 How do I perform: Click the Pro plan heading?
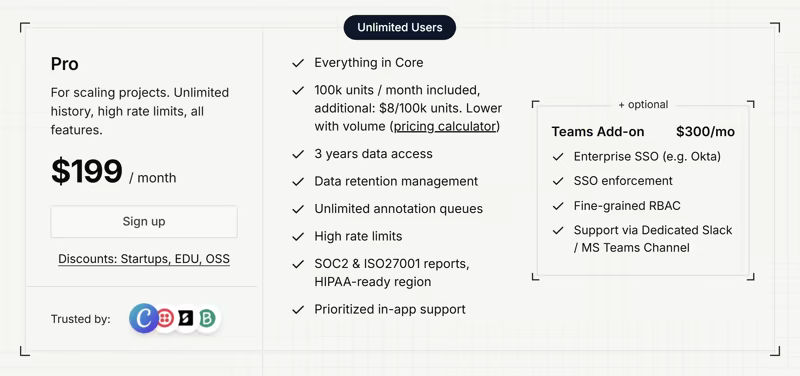(x=64, y=64)
